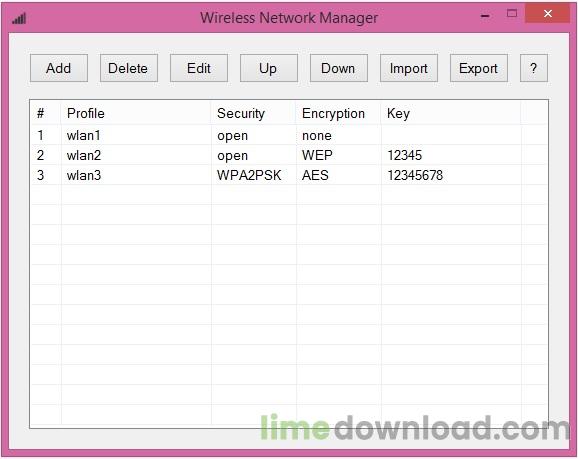The width and height of the screenshot is (578, 459).
Task: Open Edit for the profile
Action: tap(199, 68)
